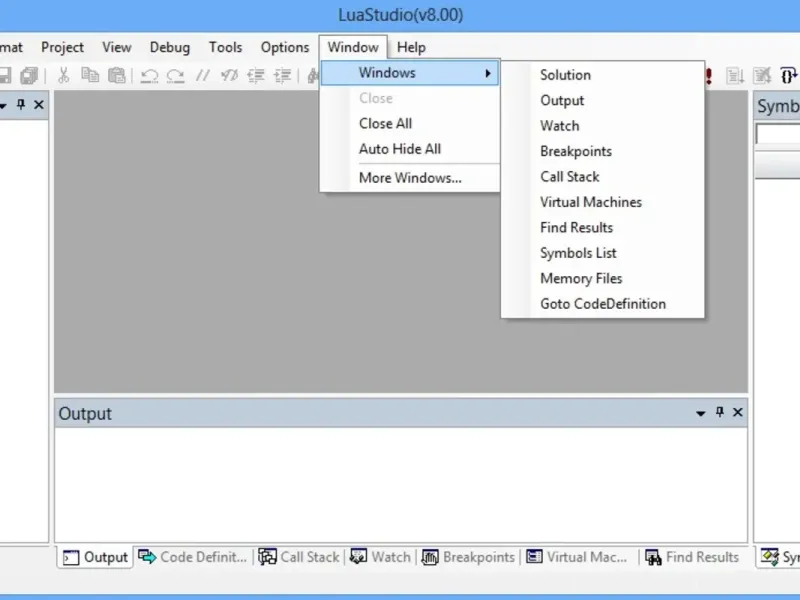Pin the Output panel with pushpin
Screen dimensions: 800x600
tap(719, 412)
